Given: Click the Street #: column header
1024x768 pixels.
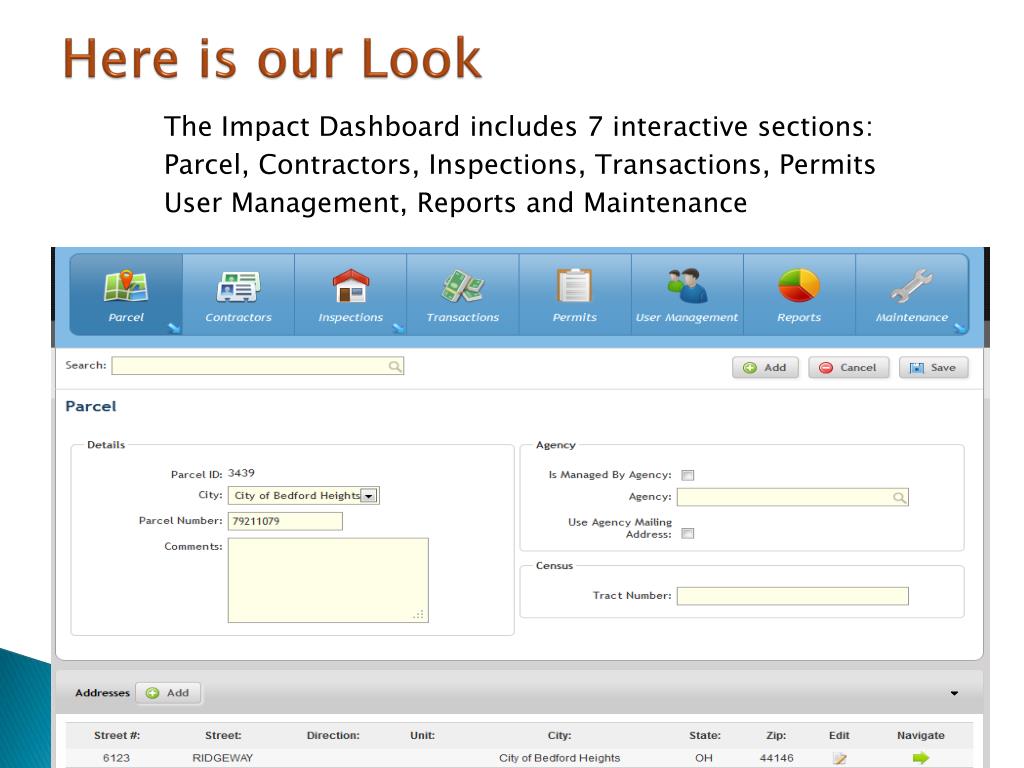Looking at the screenshot, I should coord(117,735).
